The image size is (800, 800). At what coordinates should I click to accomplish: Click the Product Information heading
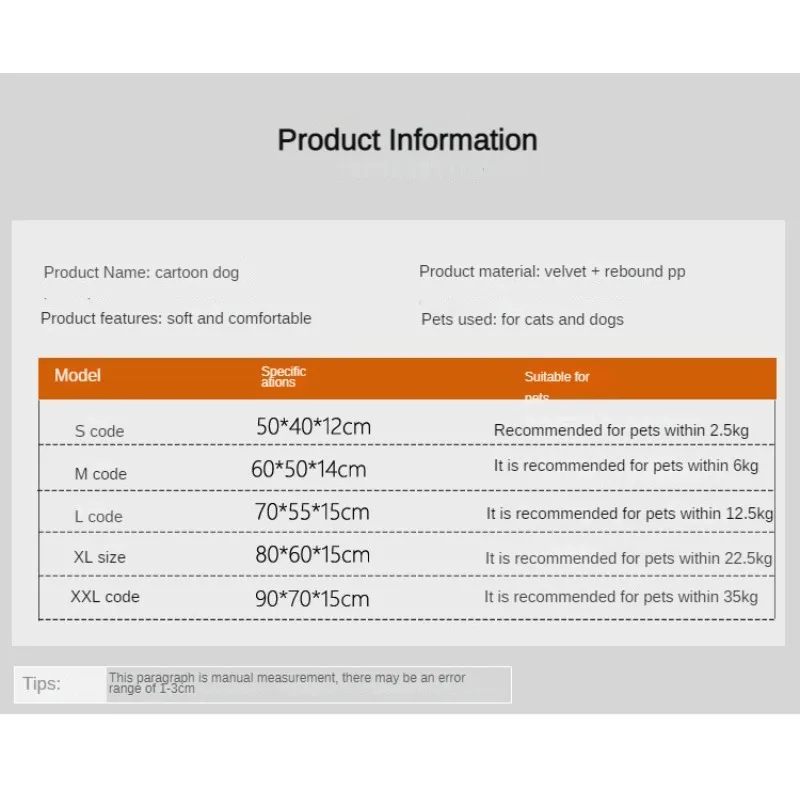[407, 140]
